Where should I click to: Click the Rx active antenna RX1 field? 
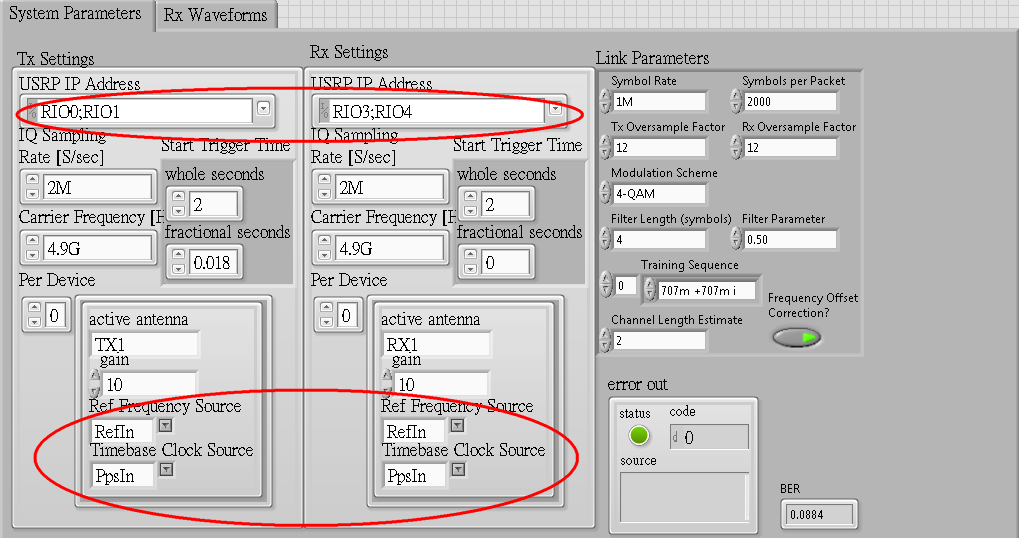click(436, 344)
